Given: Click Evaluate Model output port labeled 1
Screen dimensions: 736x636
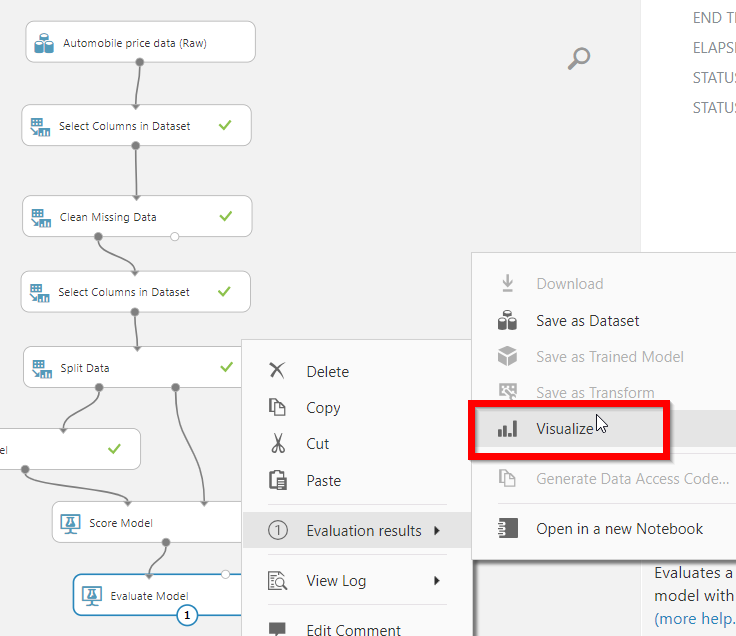Looking at the screenshot, I should 187,615.
